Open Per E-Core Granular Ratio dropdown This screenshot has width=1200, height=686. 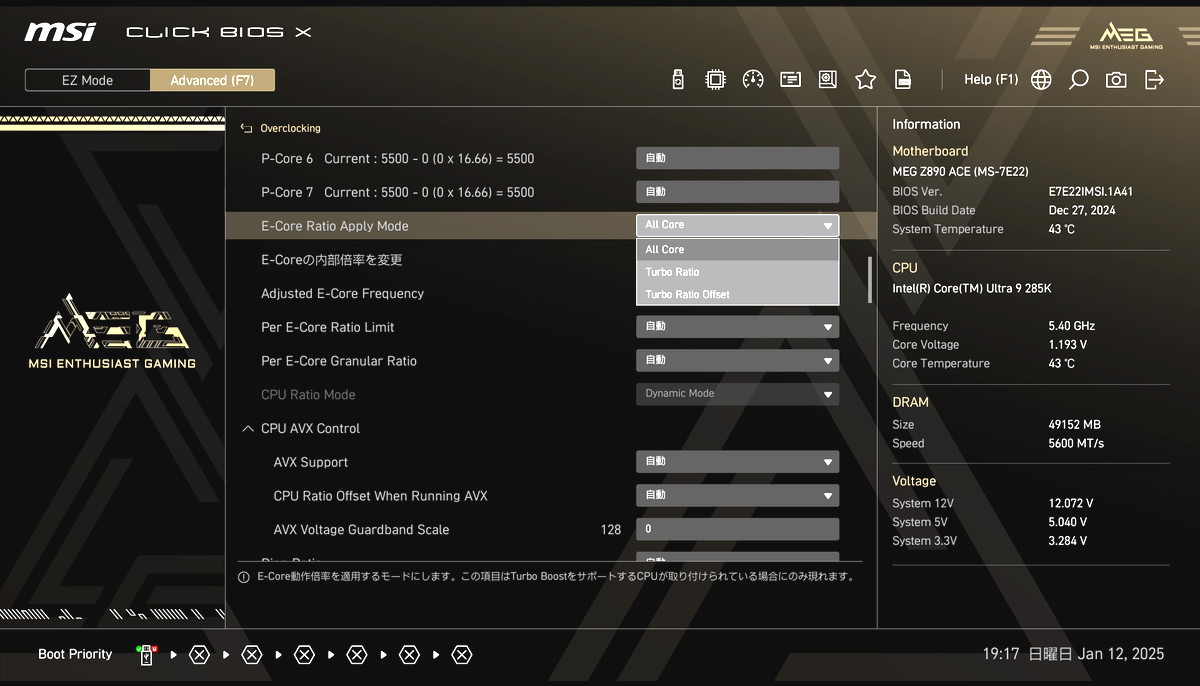(x=738, y=360)
